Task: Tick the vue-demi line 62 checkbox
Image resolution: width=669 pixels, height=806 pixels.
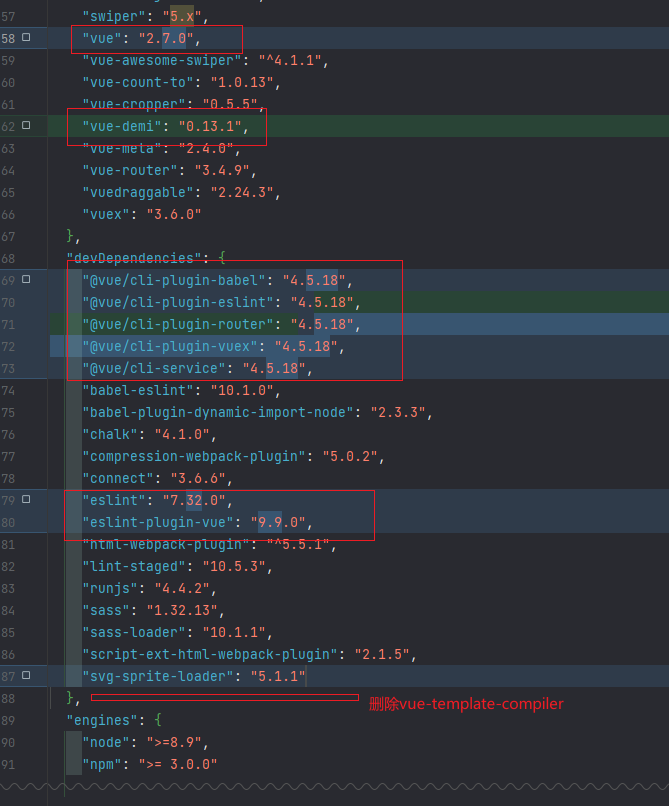Action: 26,126
